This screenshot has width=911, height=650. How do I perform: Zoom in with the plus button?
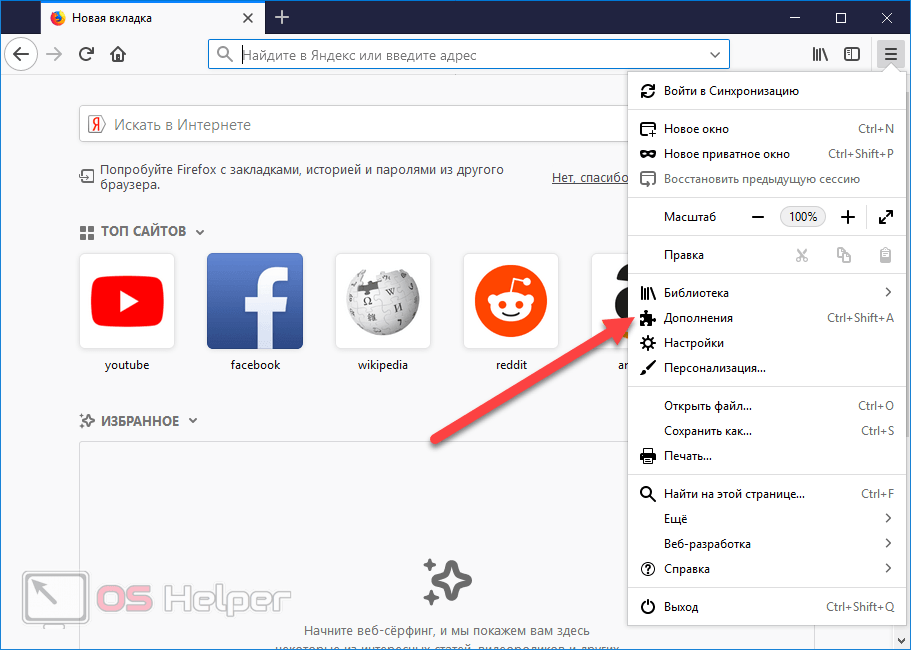[848, 217]
